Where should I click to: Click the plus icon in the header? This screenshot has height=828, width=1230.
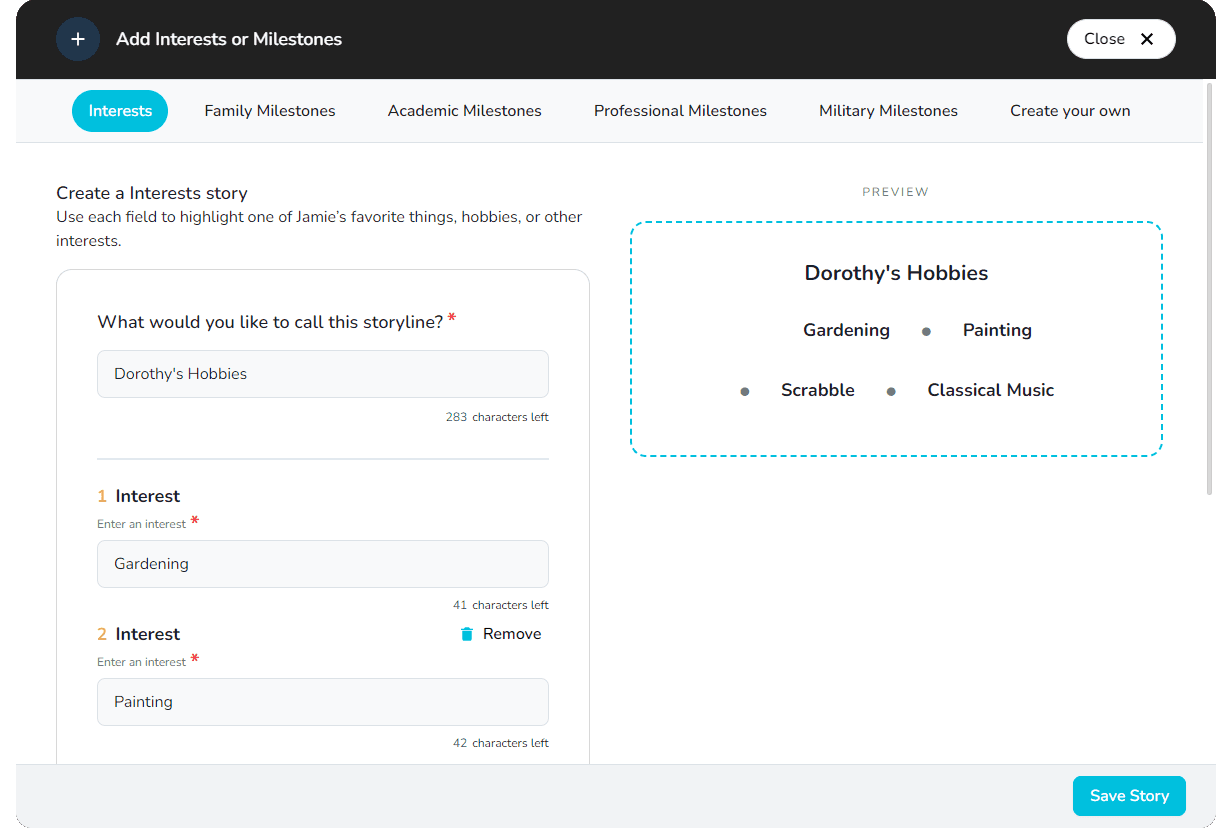78,39
